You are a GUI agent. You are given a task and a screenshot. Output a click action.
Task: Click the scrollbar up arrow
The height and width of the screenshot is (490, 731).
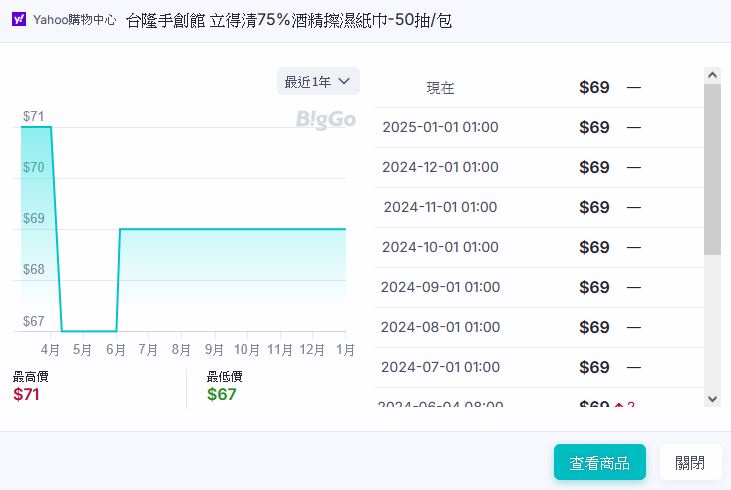point(712,75)
